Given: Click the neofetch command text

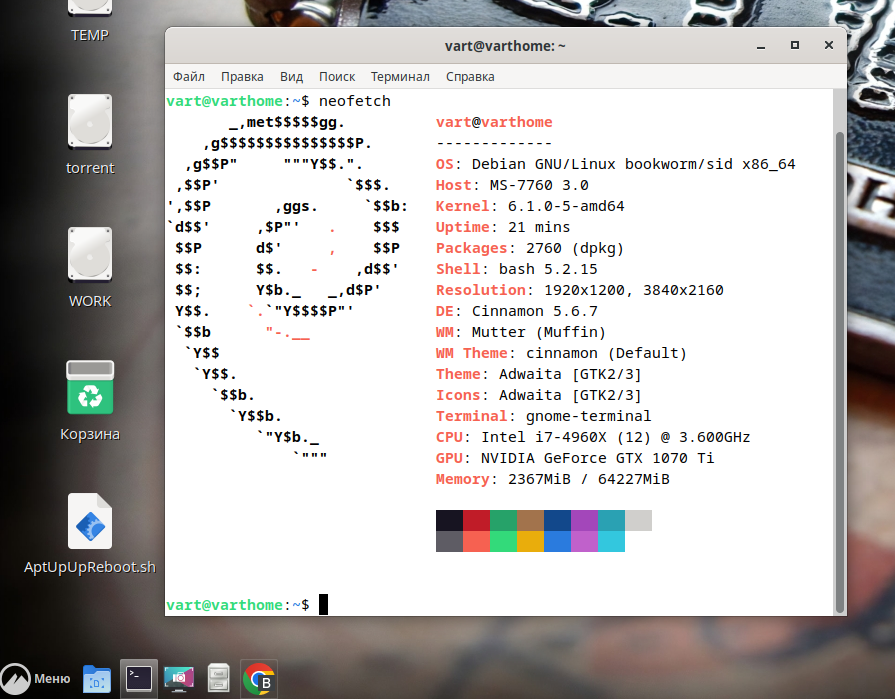Looking at the screenshot, I should coord(354,101).
